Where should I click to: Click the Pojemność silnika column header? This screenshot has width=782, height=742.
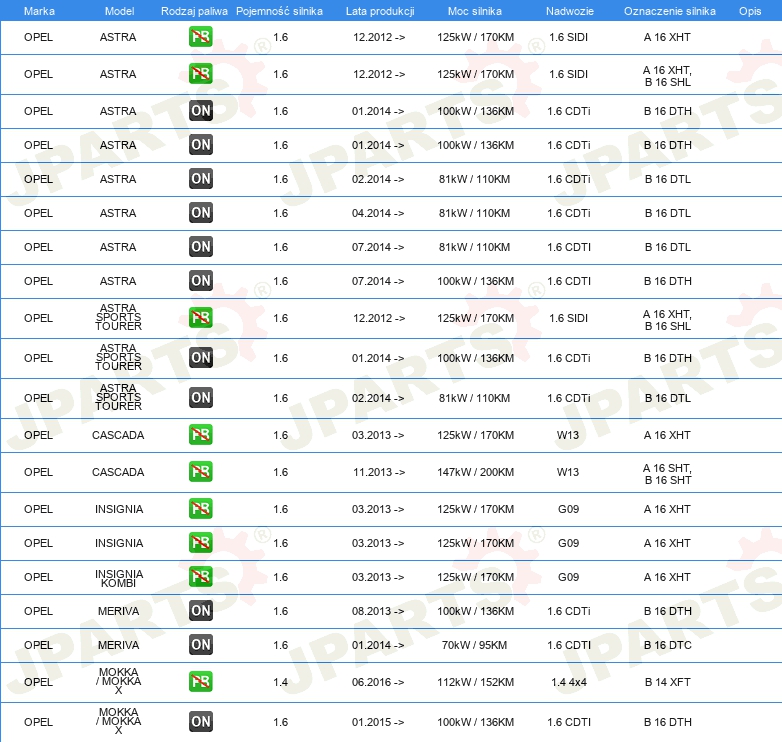click(279, 11)
